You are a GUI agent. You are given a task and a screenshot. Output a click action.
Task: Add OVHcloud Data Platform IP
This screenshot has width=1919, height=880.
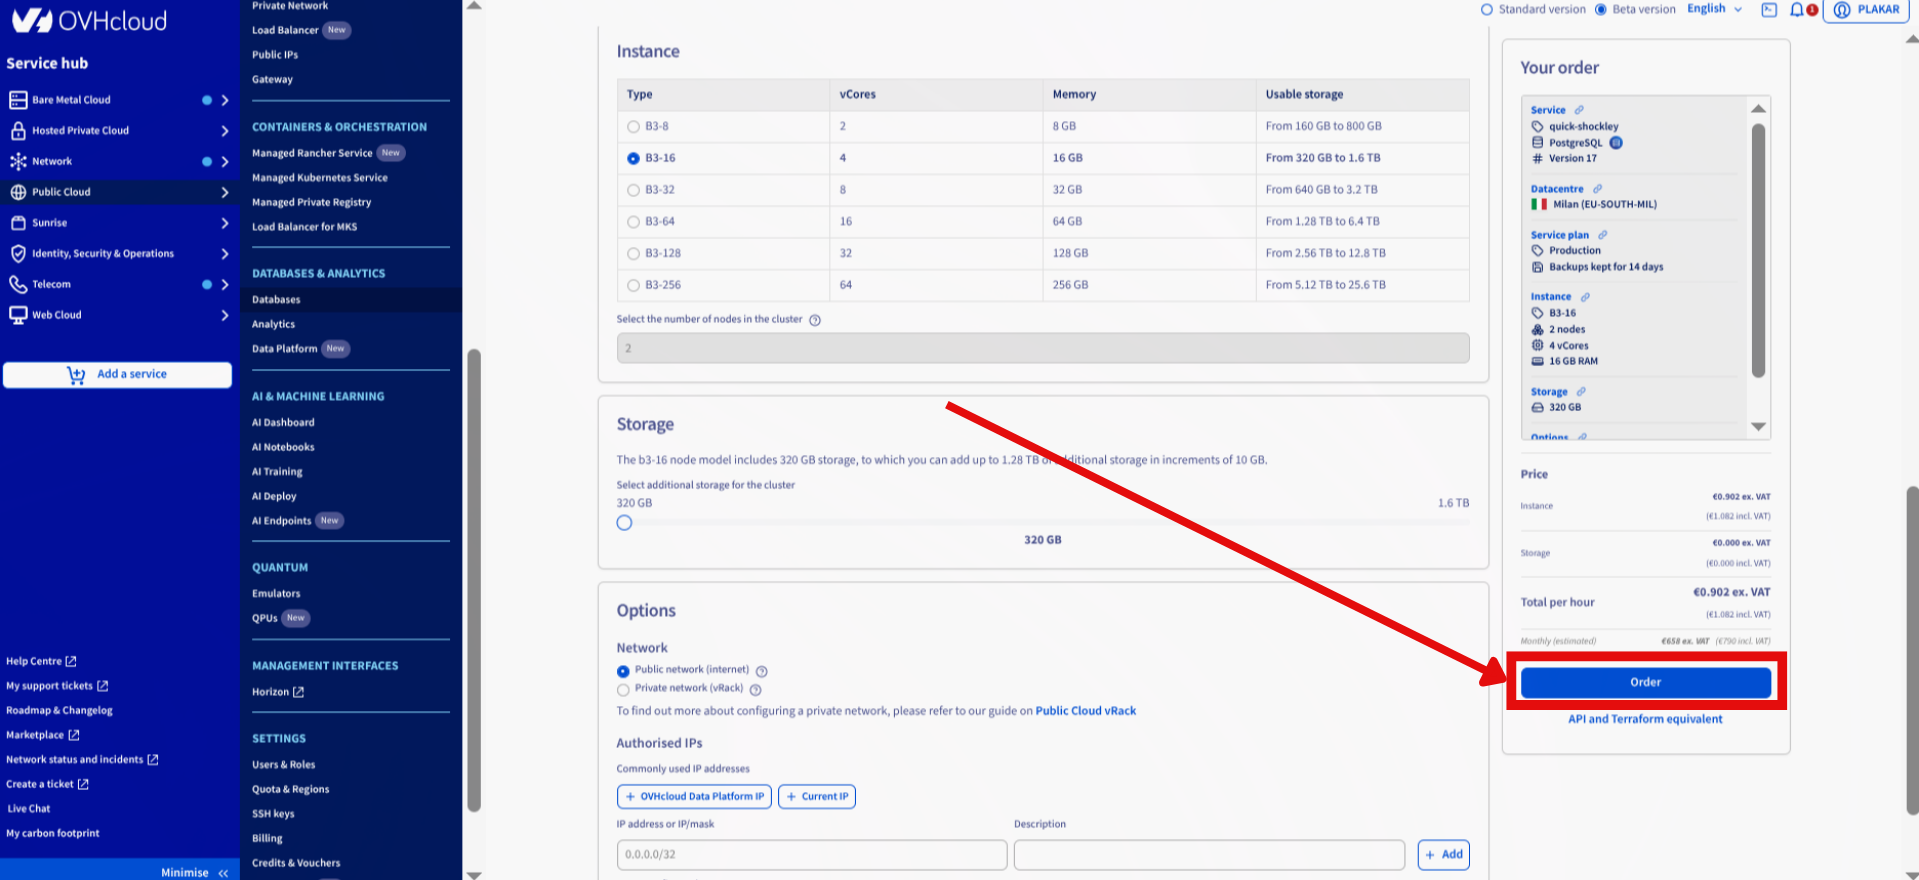pos(694,797)
